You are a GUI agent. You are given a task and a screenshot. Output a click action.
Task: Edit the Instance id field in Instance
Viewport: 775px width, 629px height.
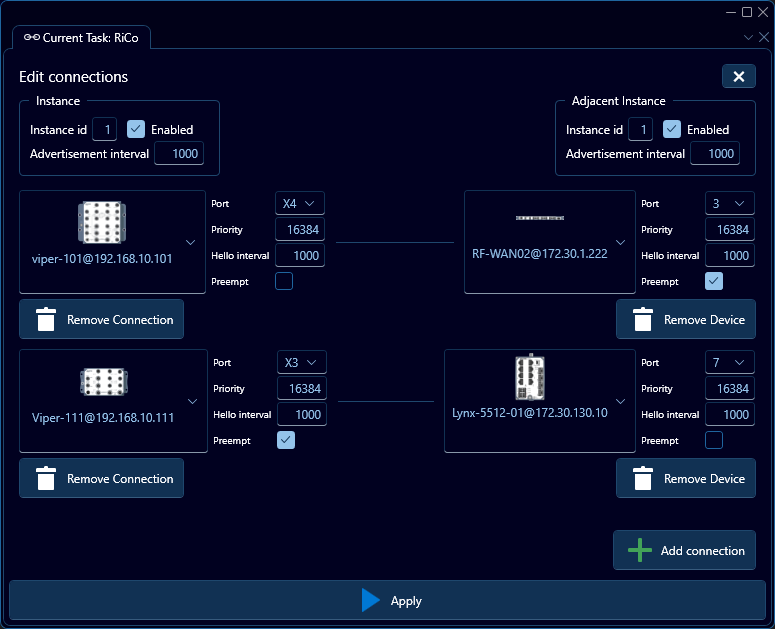[104, 129]
